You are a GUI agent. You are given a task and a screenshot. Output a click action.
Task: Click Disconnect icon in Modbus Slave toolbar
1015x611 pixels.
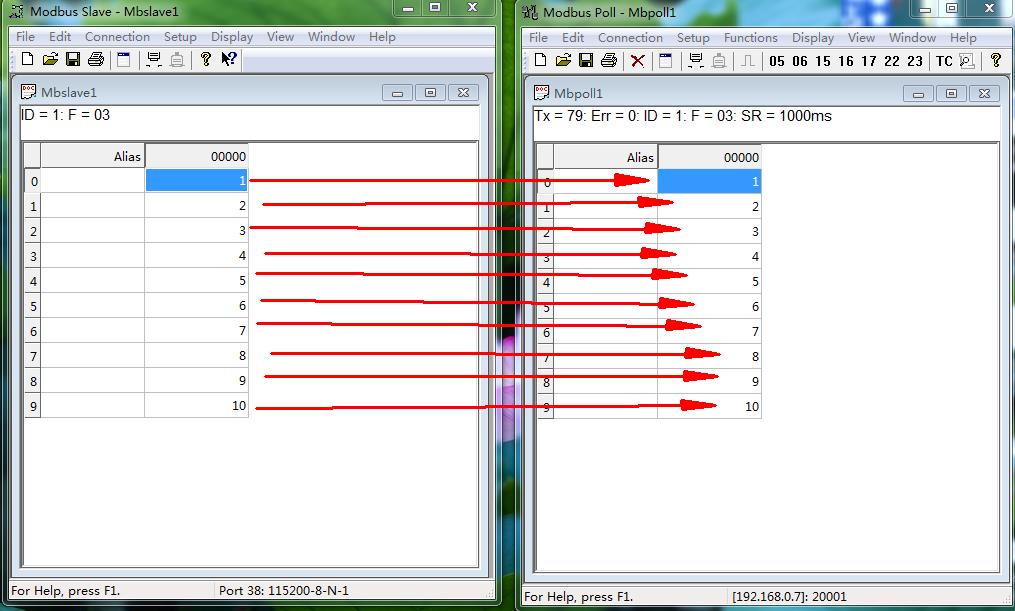[x=177, y=60]
